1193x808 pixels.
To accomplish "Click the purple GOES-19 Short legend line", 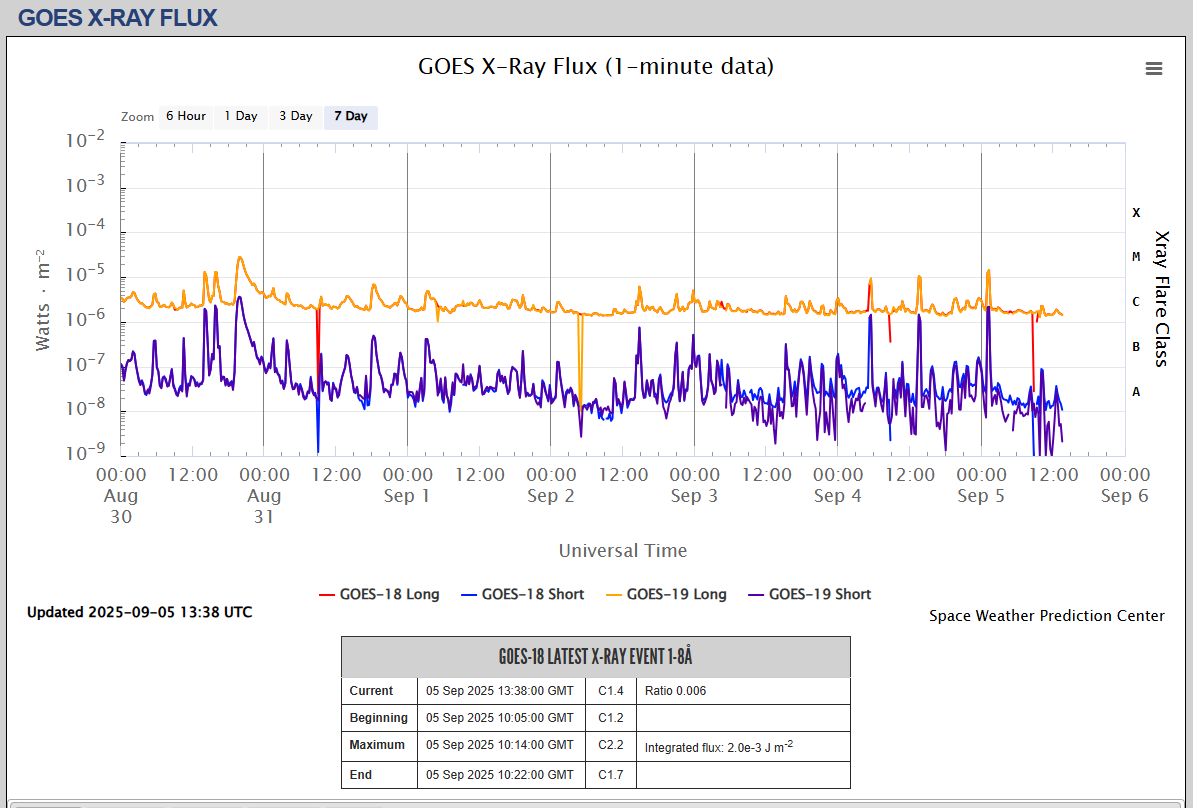I will click(755, 595).
